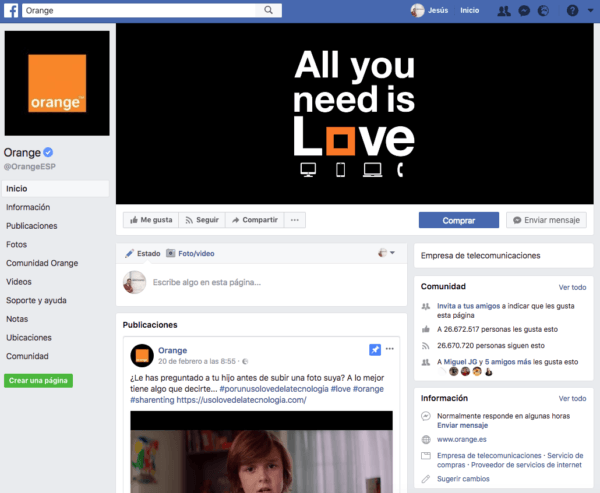Open Messenger icon in top bar
The height and width of the screenshot is (493, 600).
[524, 10]
